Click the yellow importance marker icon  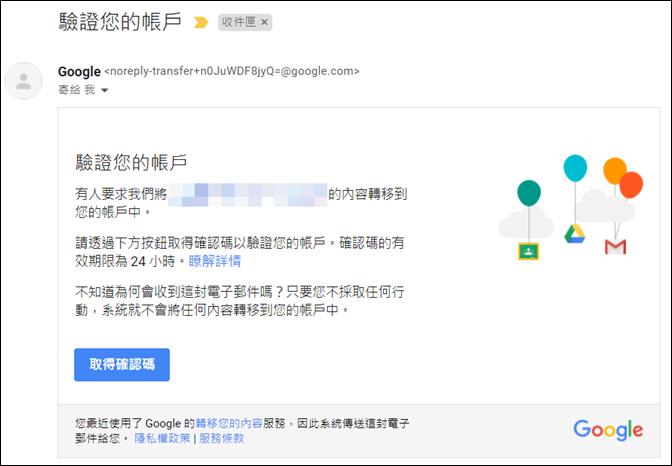201,22
